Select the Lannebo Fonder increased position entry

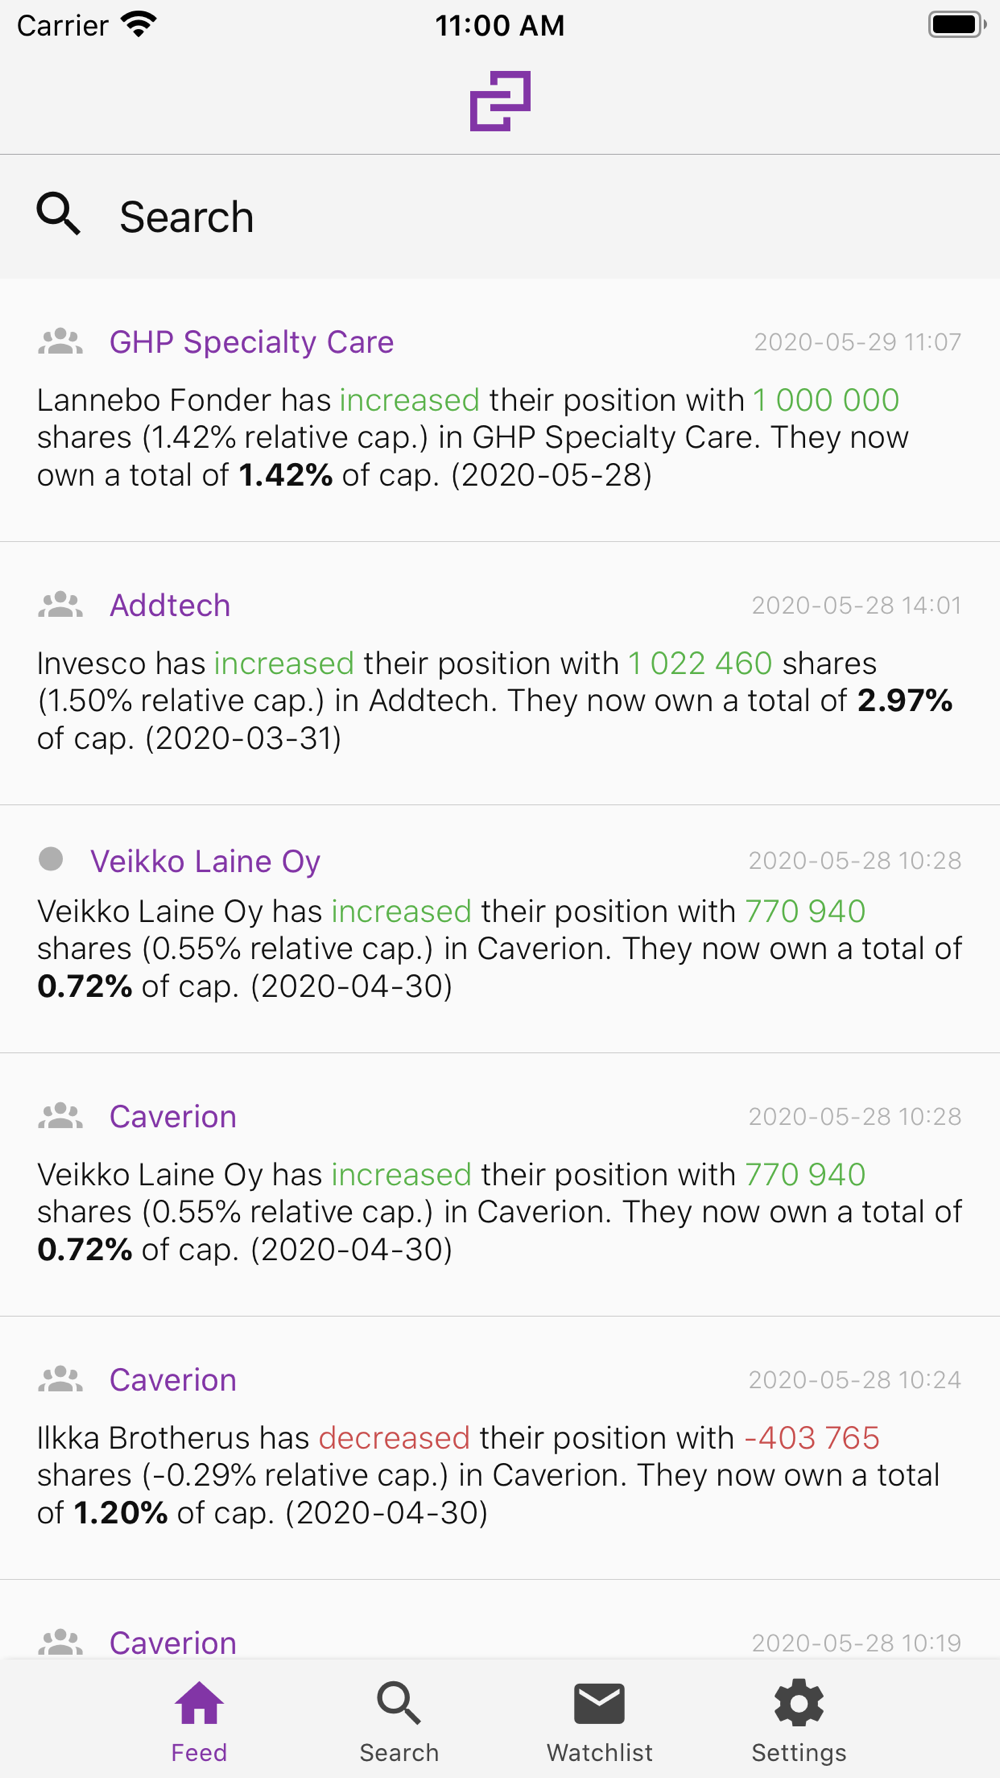click(x=475, y=437)
